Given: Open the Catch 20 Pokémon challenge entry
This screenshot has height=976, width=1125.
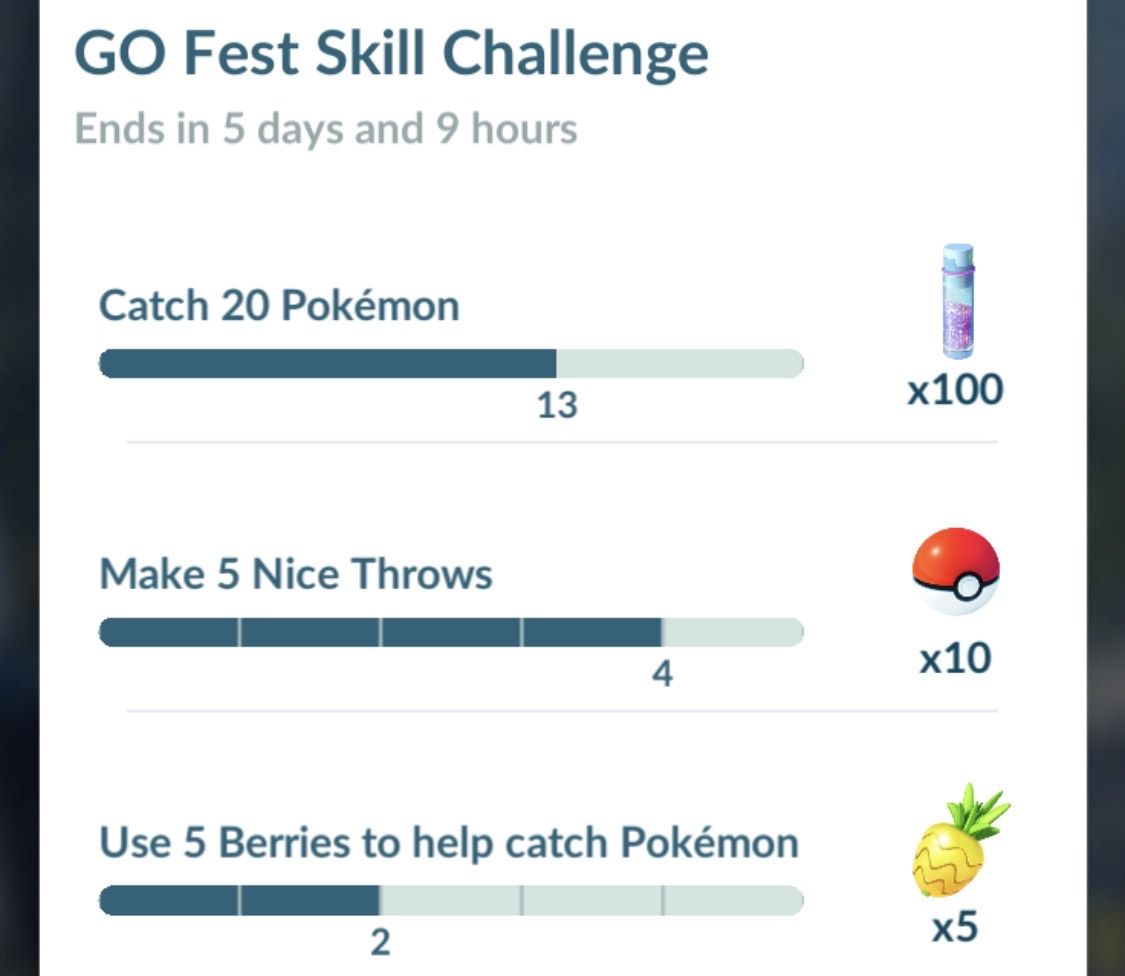Looking at the screenshot, I should (280, 305).
